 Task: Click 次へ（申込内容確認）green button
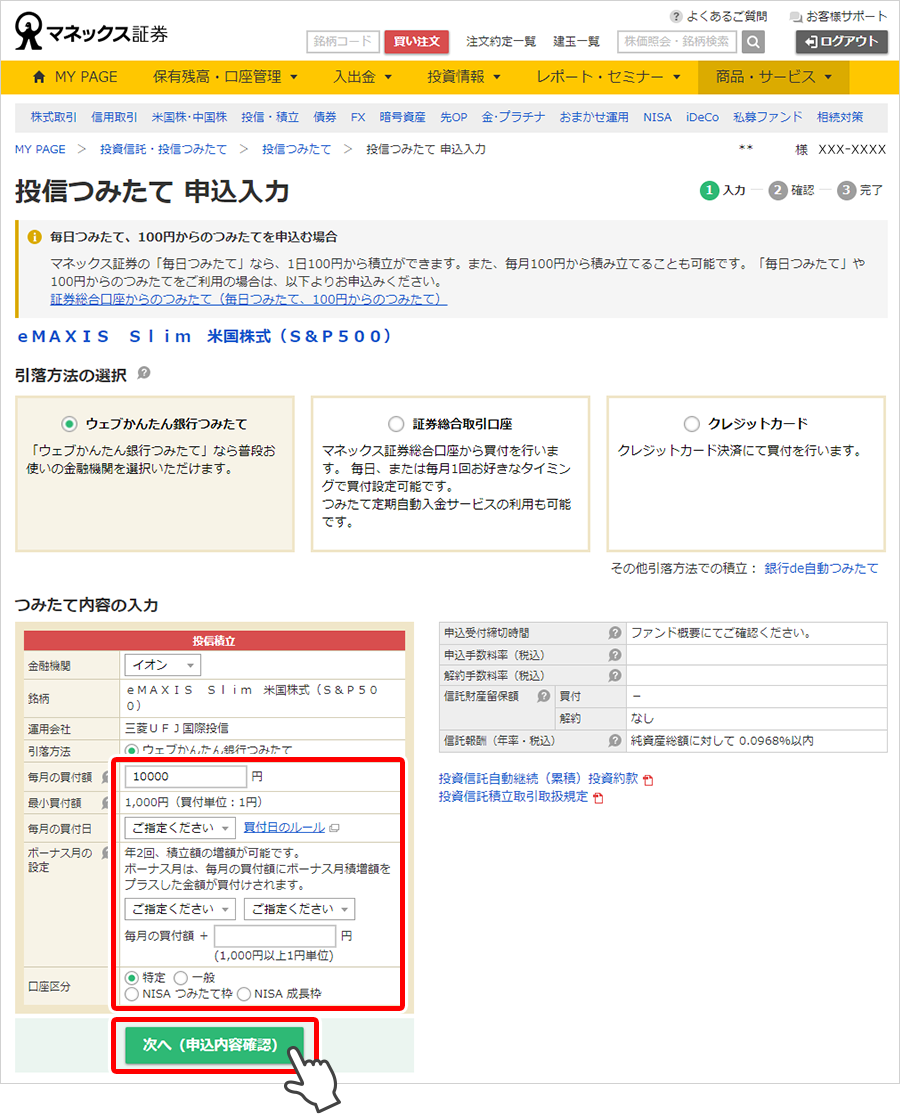point(215,1045)
